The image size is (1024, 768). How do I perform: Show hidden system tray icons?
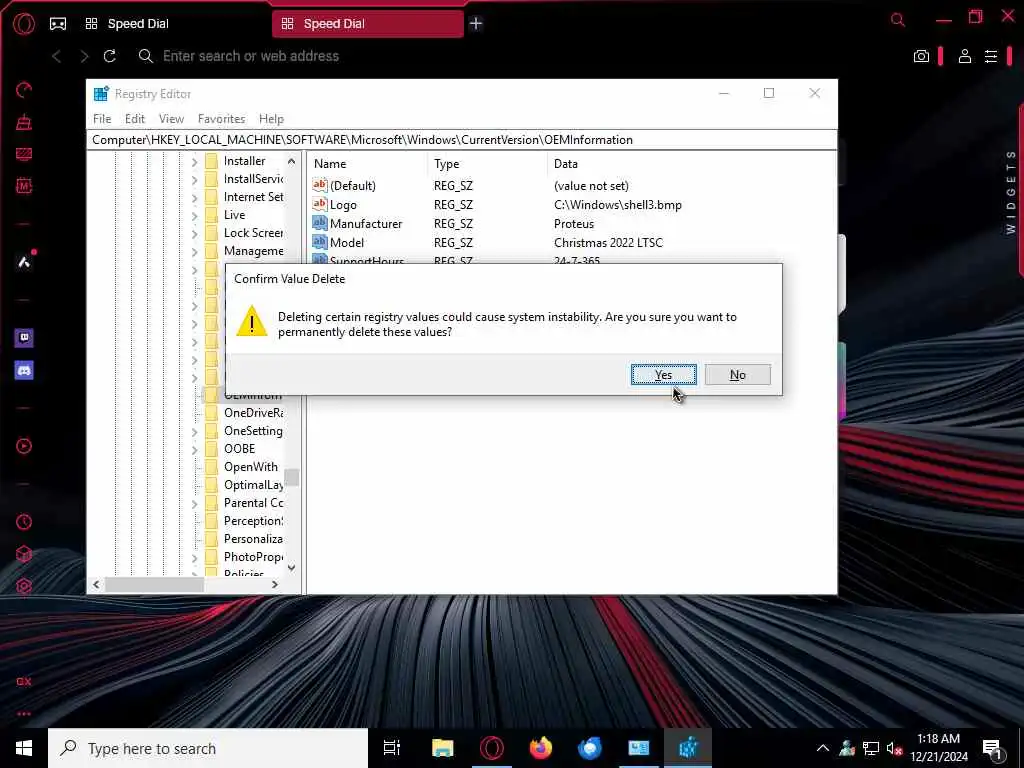click(823, 748)
